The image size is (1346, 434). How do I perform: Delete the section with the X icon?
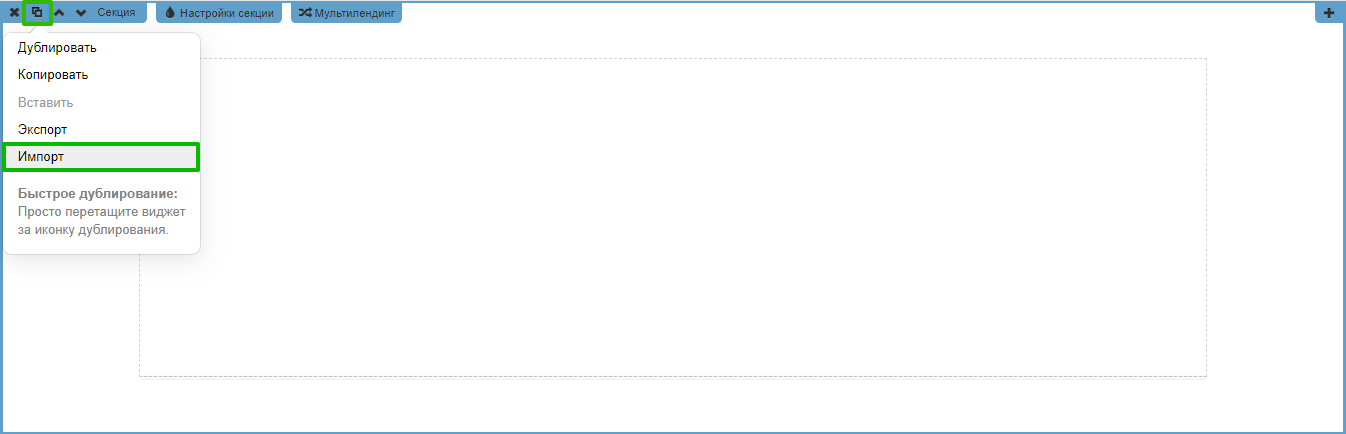(x=14, y=13)
